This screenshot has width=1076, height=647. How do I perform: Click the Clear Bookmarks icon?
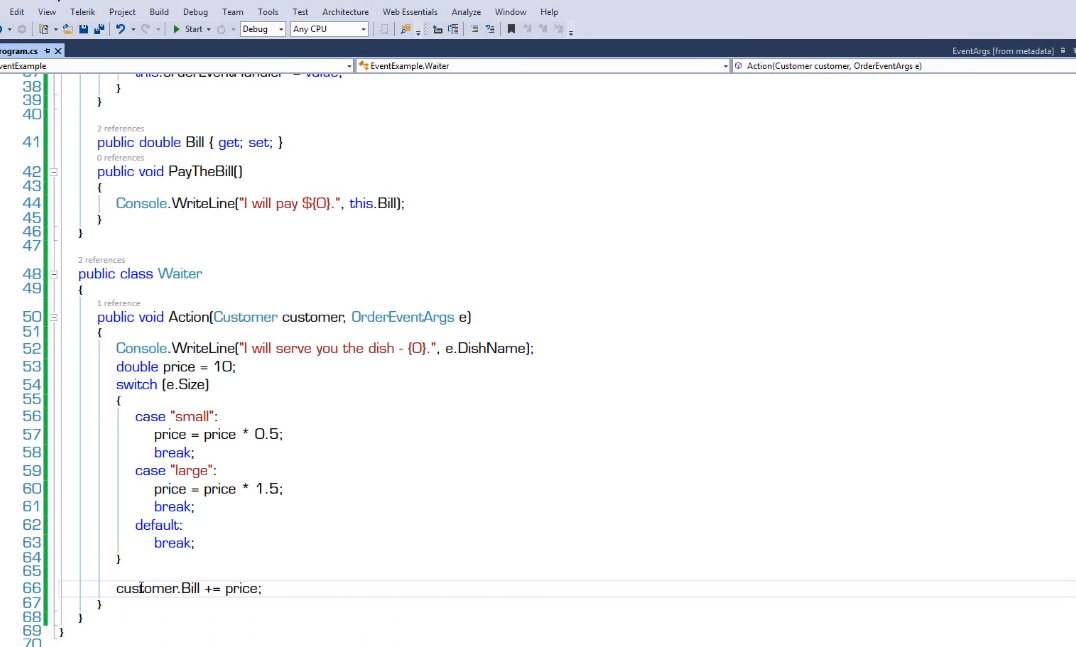559,29
